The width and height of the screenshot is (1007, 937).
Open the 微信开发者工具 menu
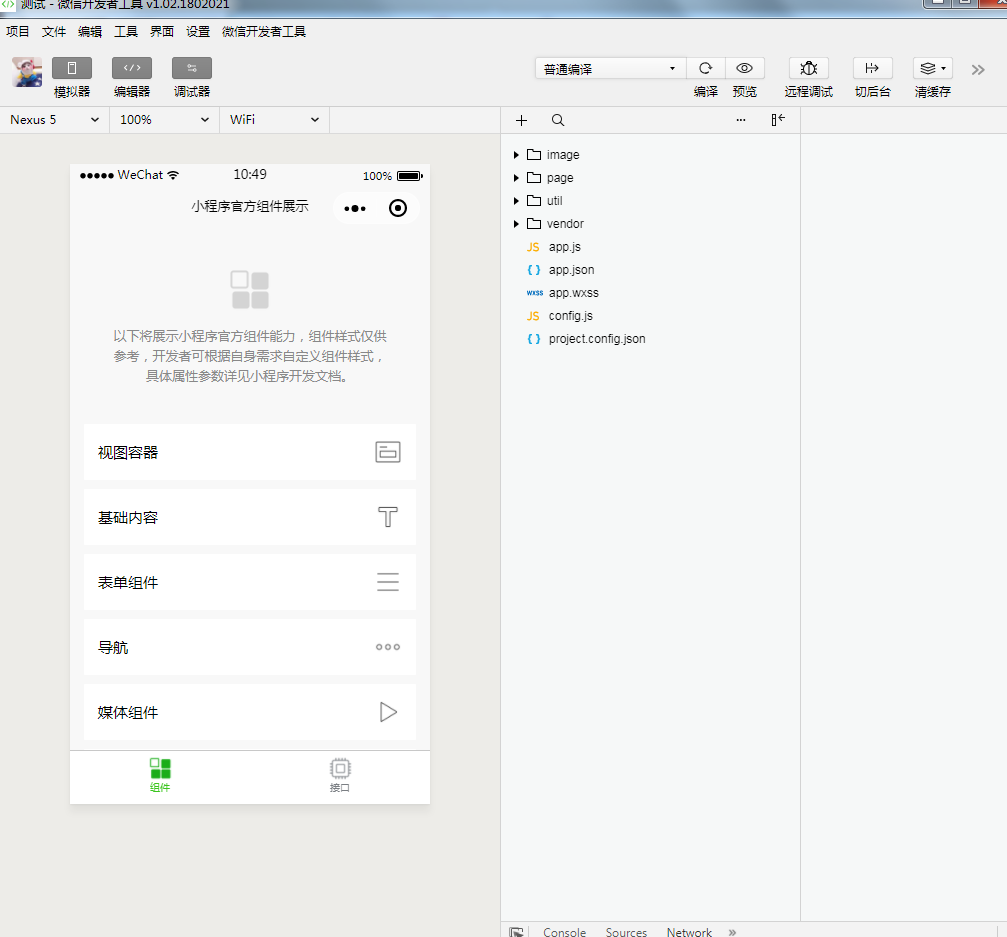pyautogui.click(x=264, y=31)
